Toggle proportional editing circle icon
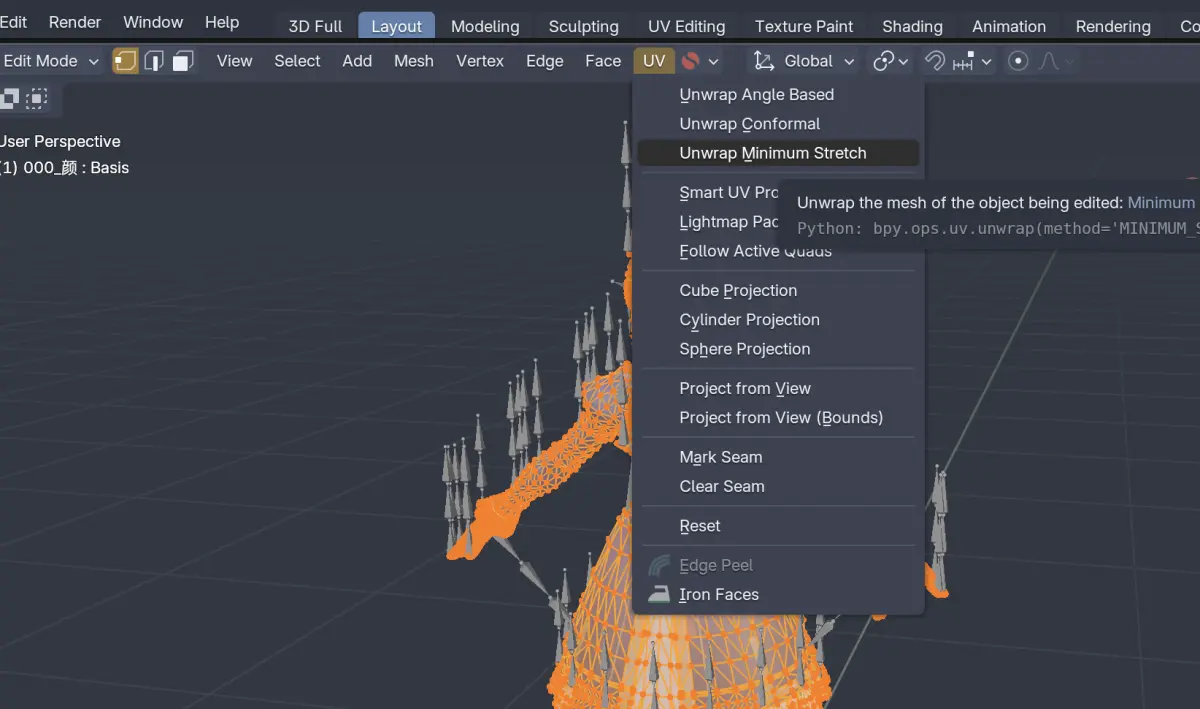Screen dimensions: 1200x709 coord(1018,61)
